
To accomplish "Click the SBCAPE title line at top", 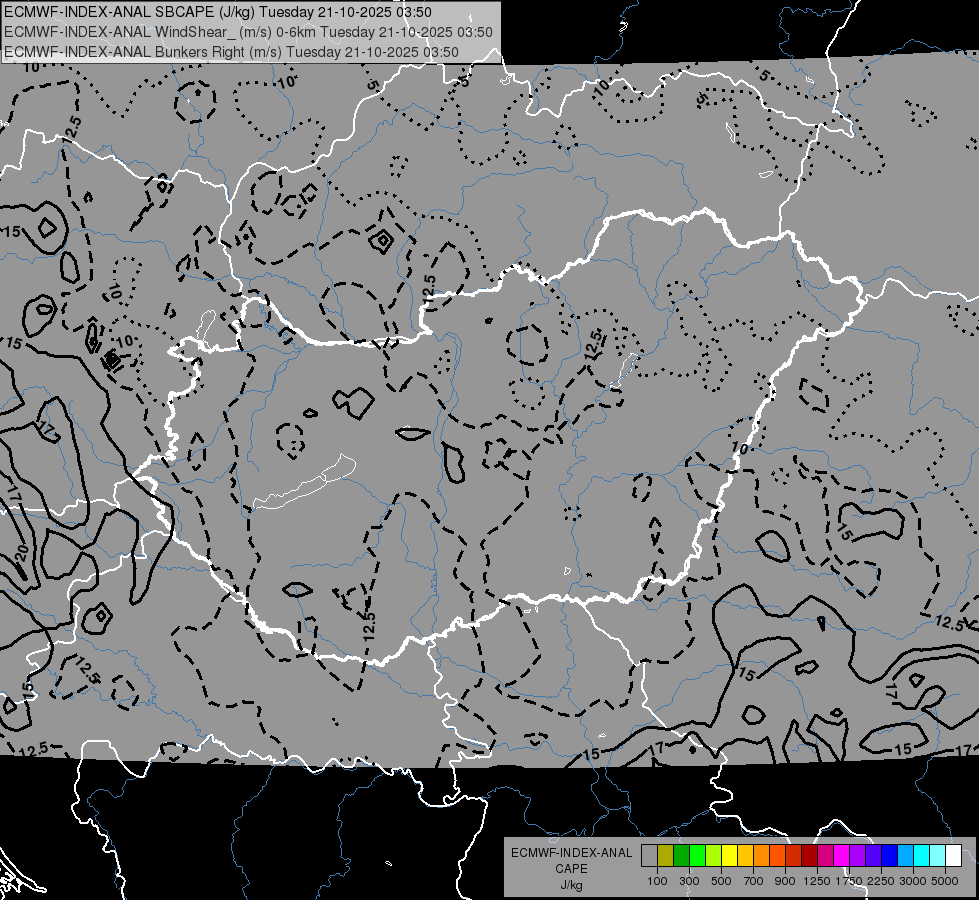I will [x=218, y=12].
